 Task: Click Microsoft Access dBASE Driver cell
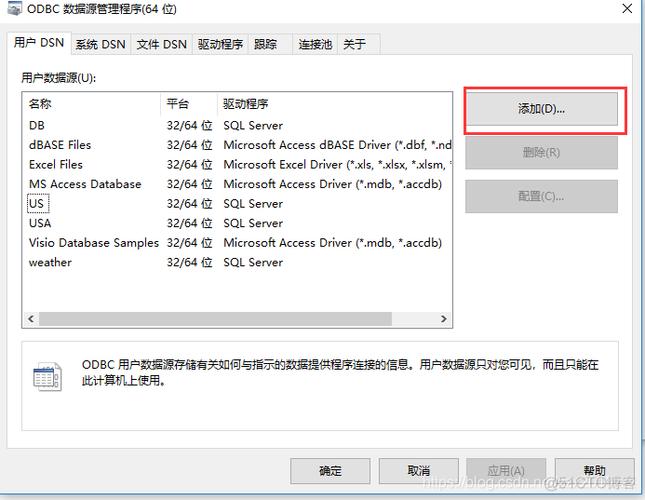pos(337,145)
